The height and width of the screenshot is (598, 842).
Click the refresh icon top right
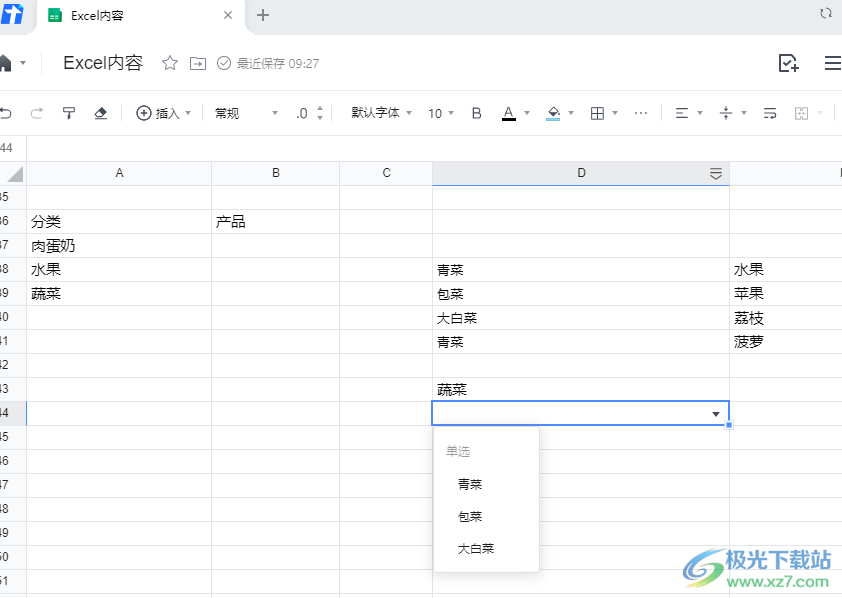(826, 13)
